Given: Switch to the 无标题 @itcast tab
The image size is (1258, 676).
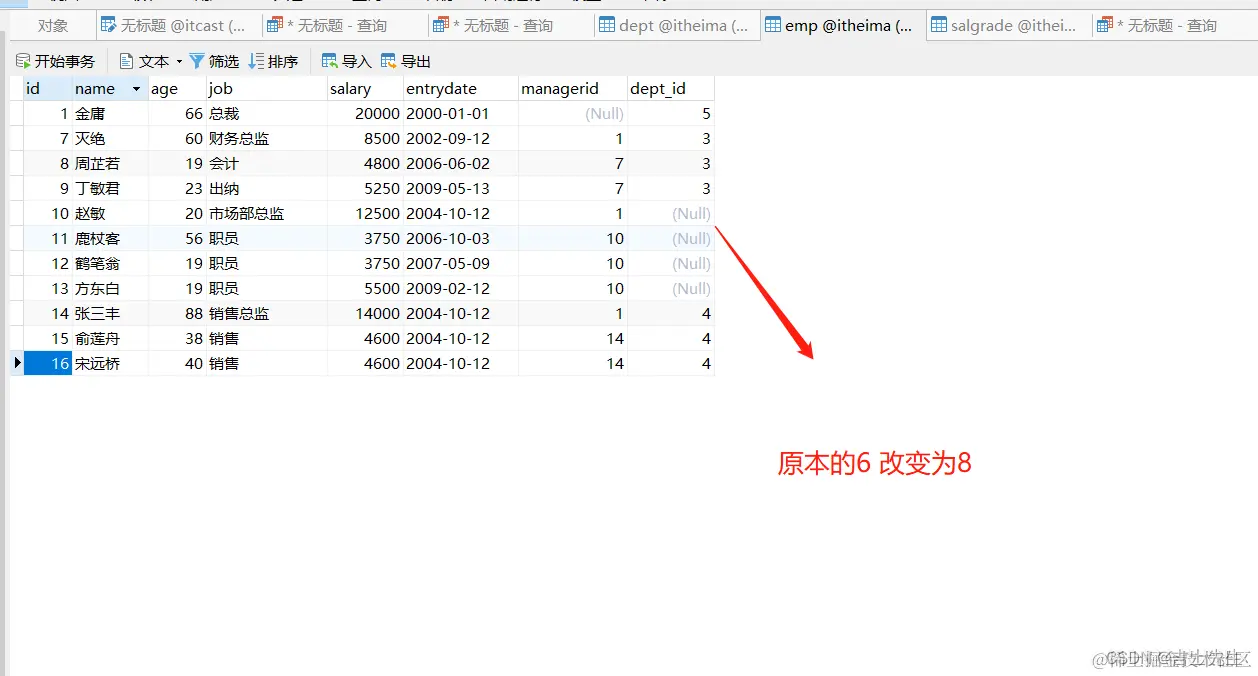Looking at the screenshot, I should pyautogui.click(x=179, y=26).
